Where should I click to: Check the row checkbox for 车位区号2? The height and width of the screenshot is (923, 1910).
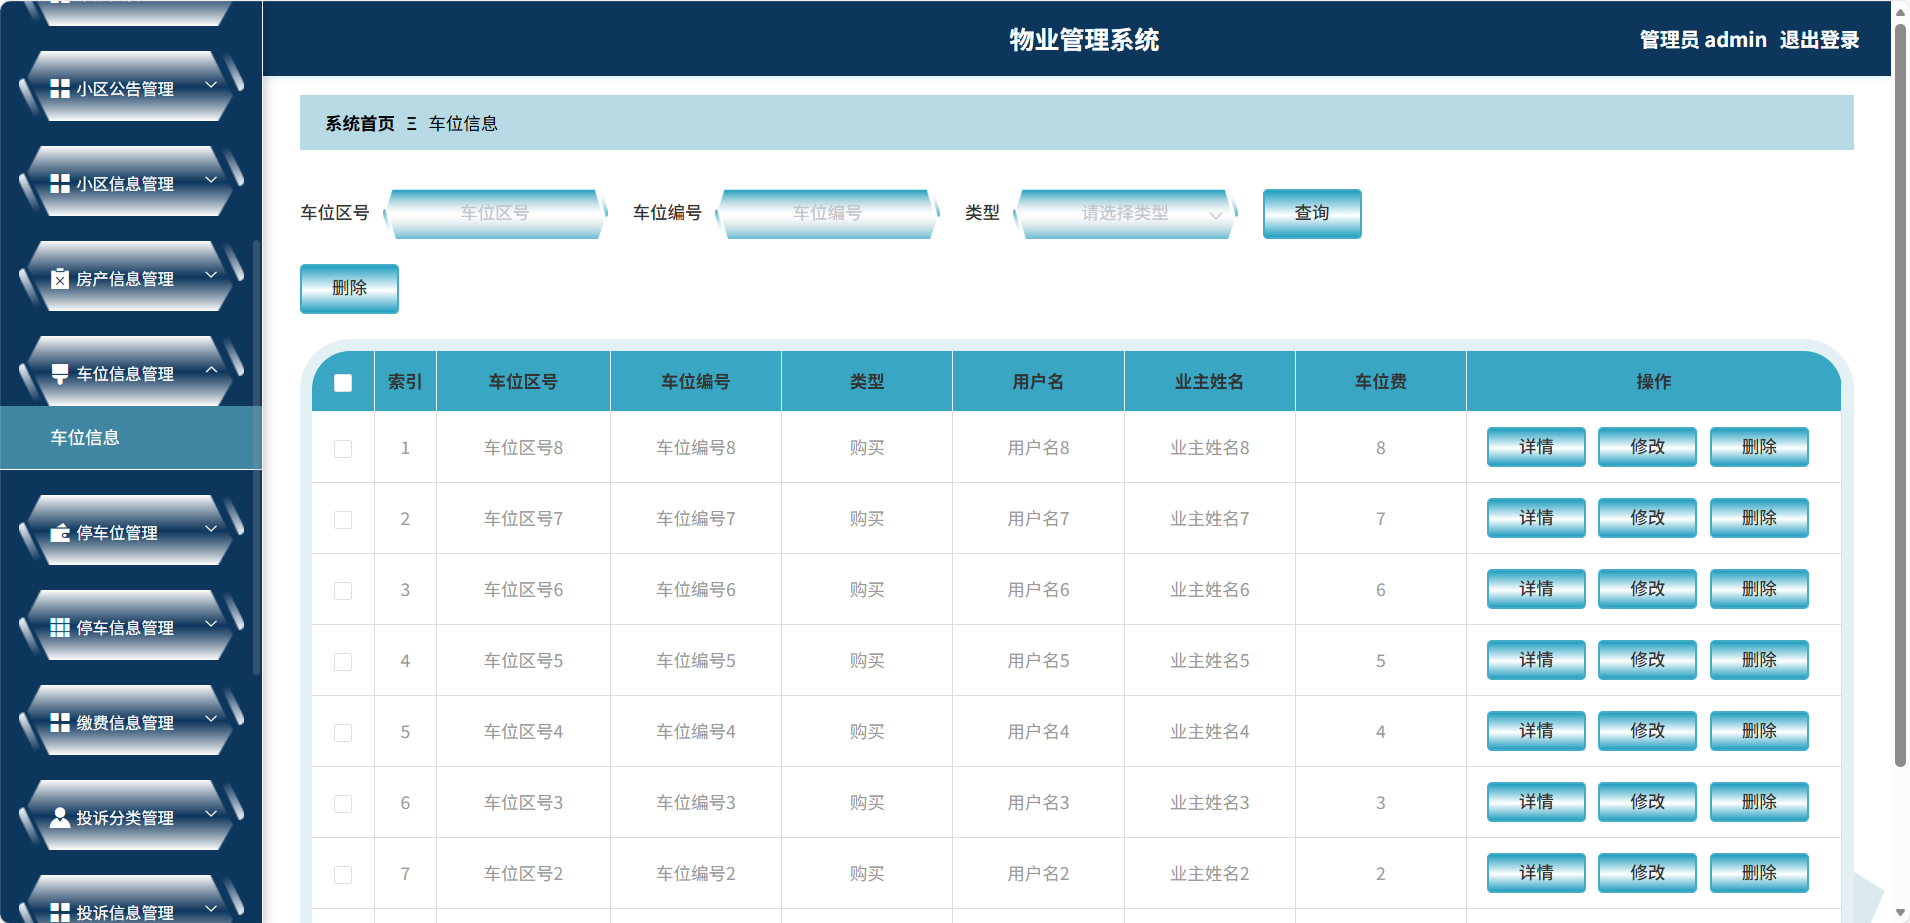tap(343, 875)
